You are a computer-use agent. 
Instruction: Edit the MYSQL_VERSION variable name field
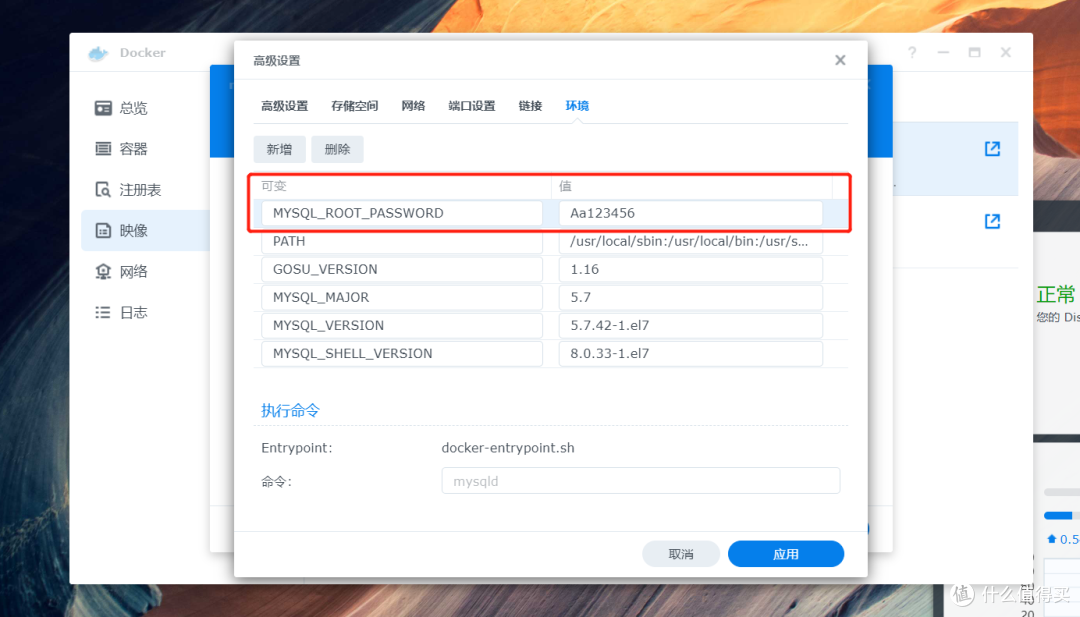click(x=402, y=326)
